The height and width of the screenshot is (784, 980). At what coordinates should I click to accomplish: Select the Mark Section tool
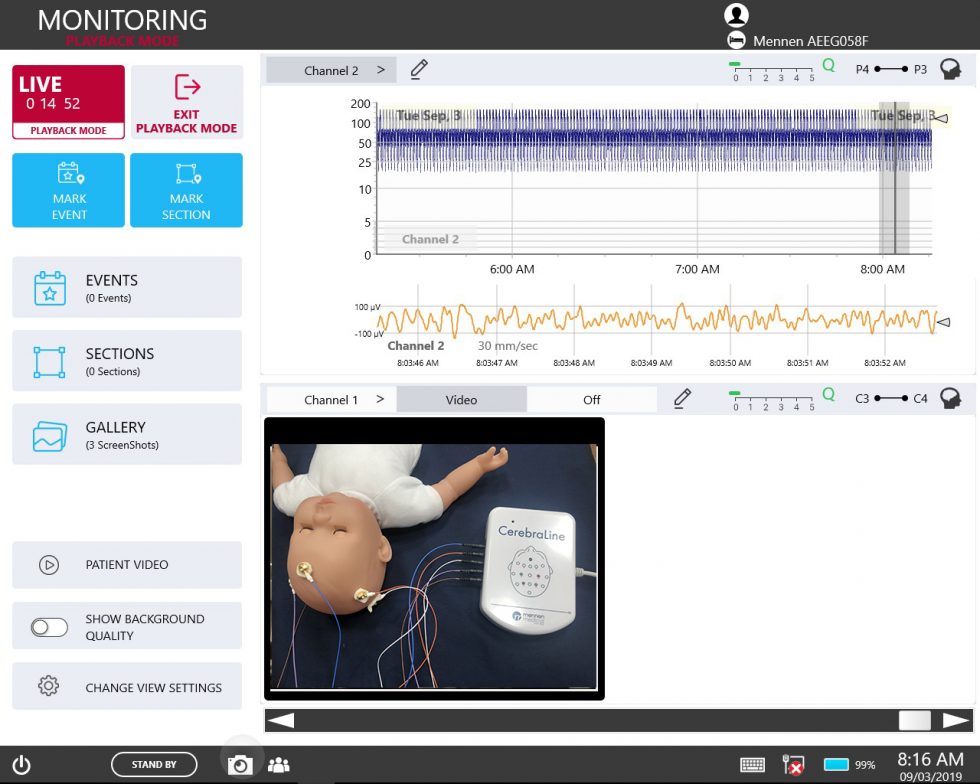[186, 190]
